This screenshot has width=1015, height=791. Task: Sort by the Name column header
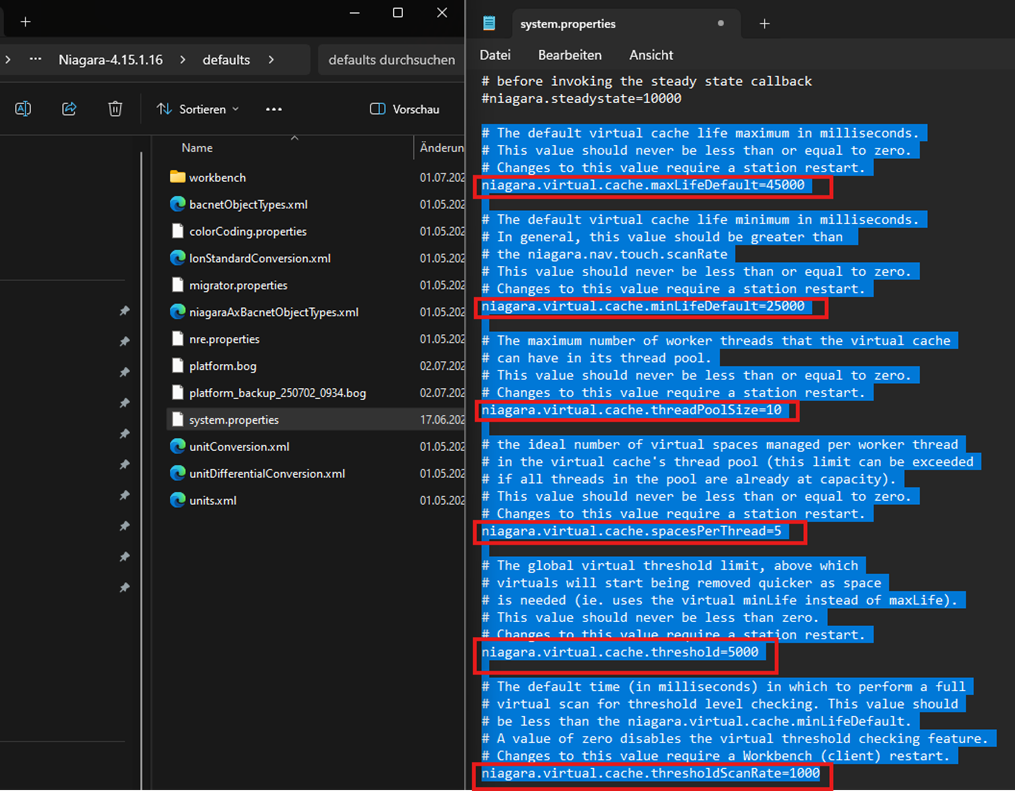(197, 148)
